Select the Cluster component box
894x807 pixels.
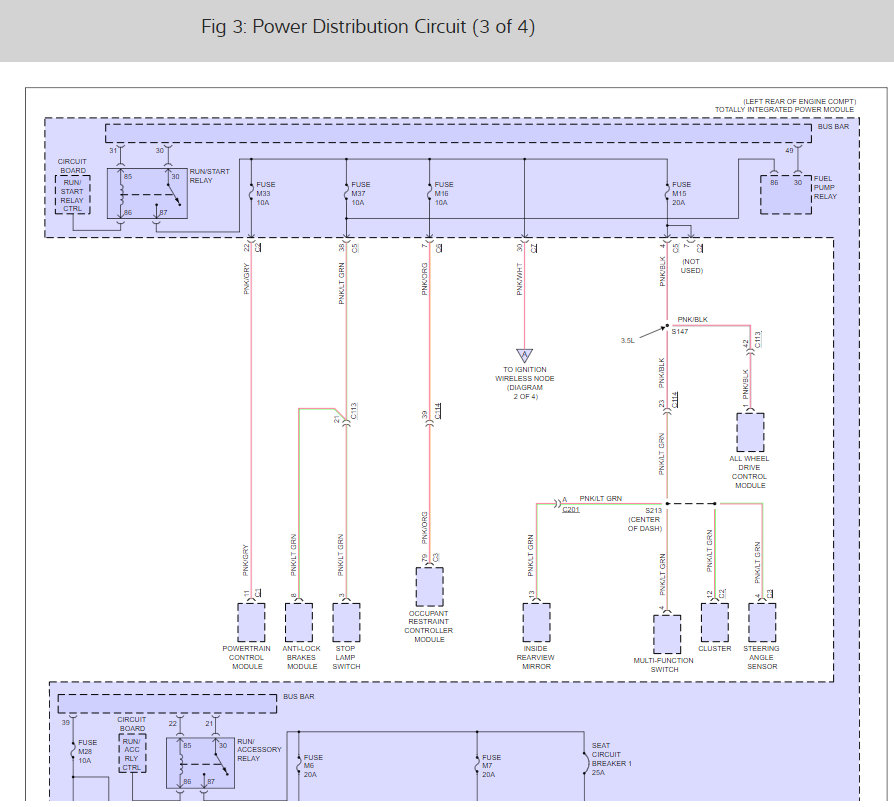pyautogui.click(x=714, y=622)
